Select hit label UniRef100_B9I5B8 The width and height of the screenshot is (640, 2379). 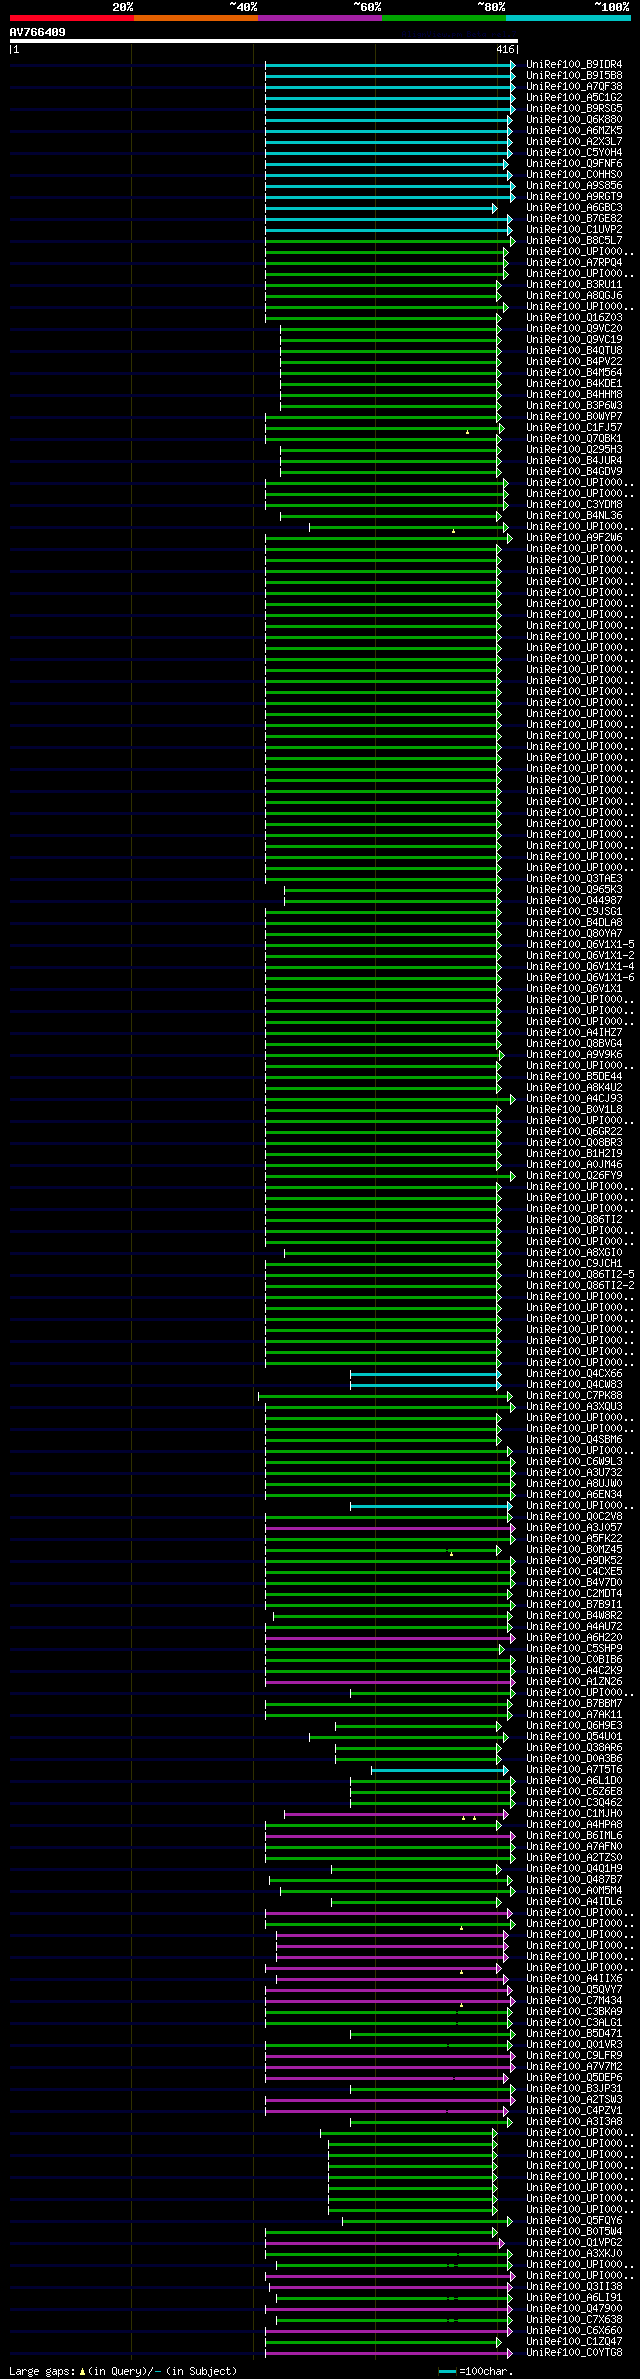point(574,76)
